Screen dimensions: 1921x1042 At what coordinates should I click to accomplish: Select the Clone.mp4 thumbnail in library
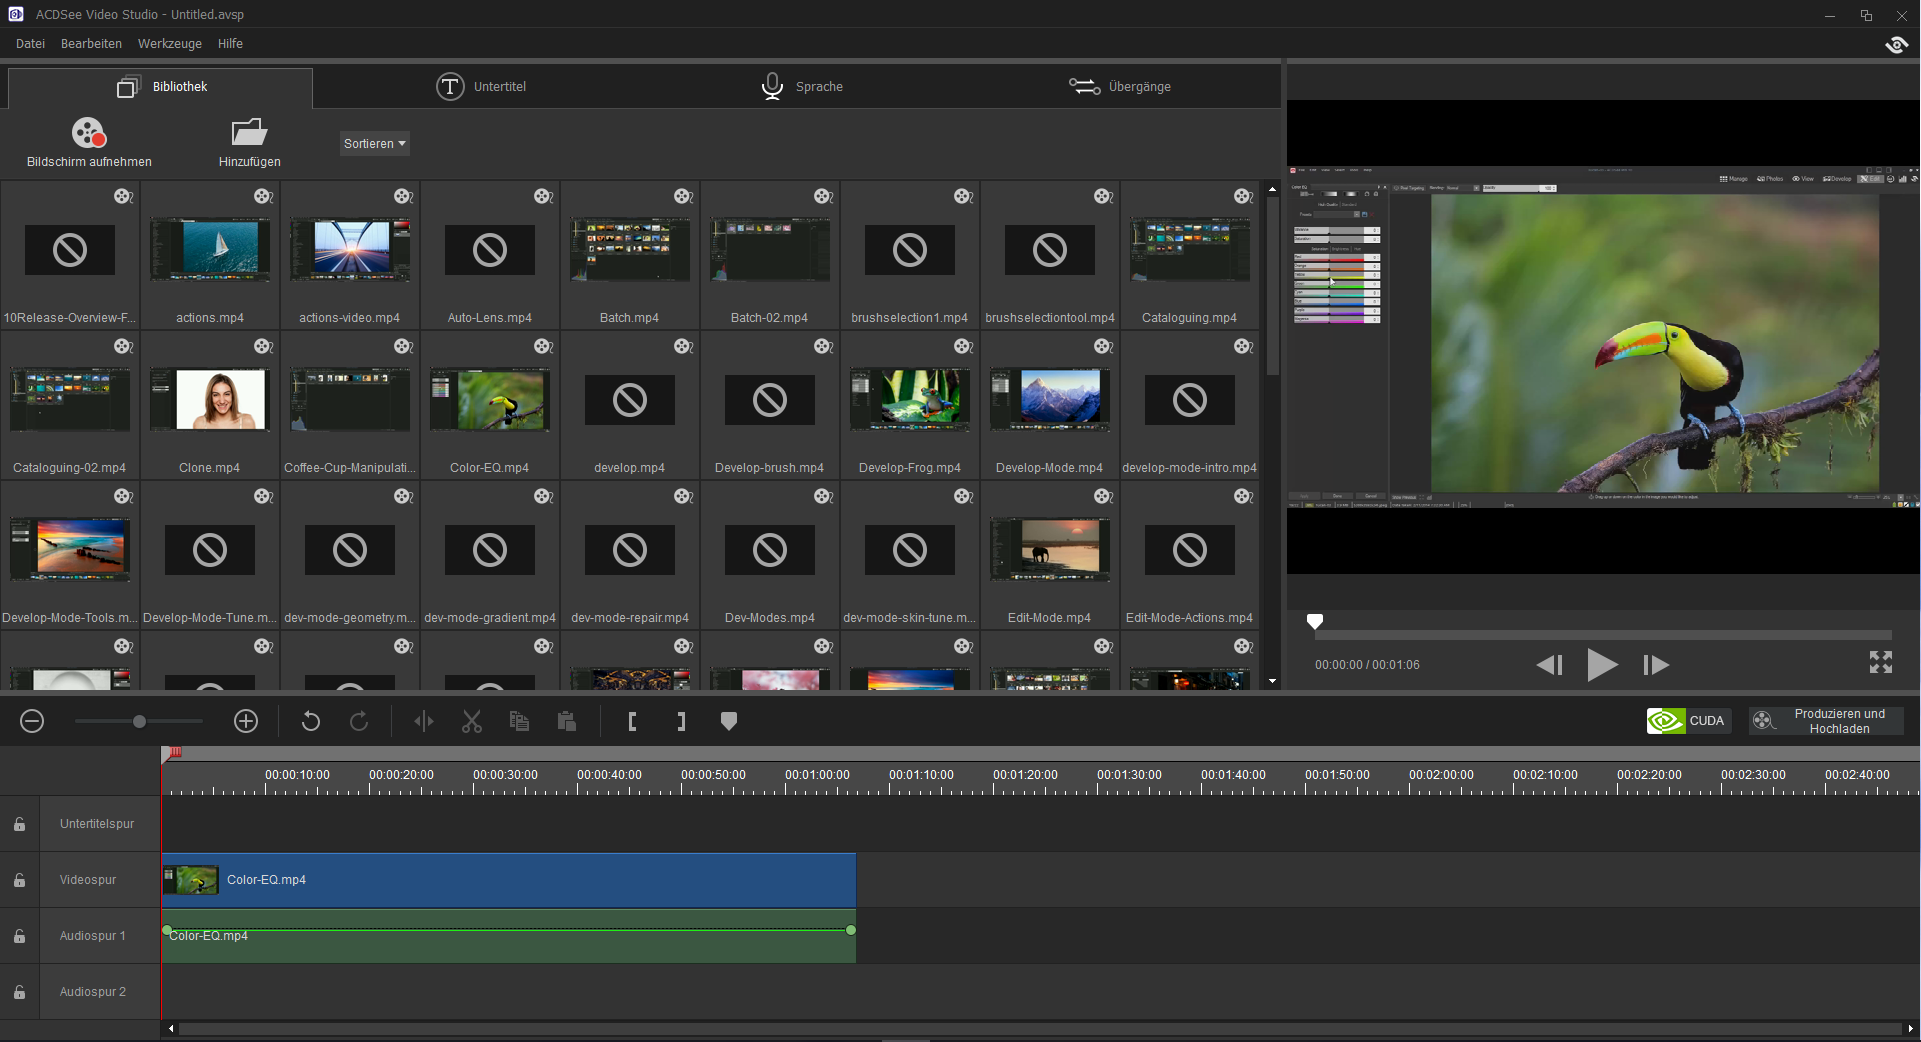point(210,400)
